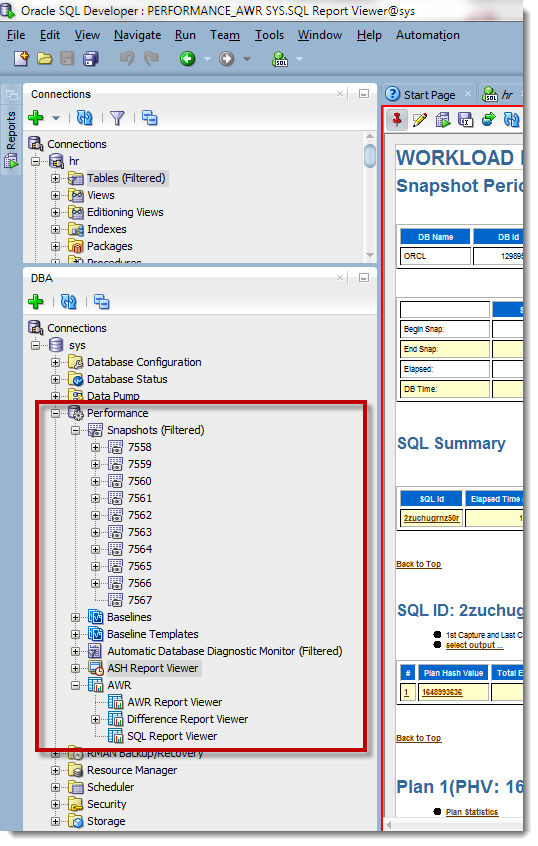The height and width of the screenshot is (846, 538).
Task: Open the Back button history dropdown
Action: coord(207,59)
